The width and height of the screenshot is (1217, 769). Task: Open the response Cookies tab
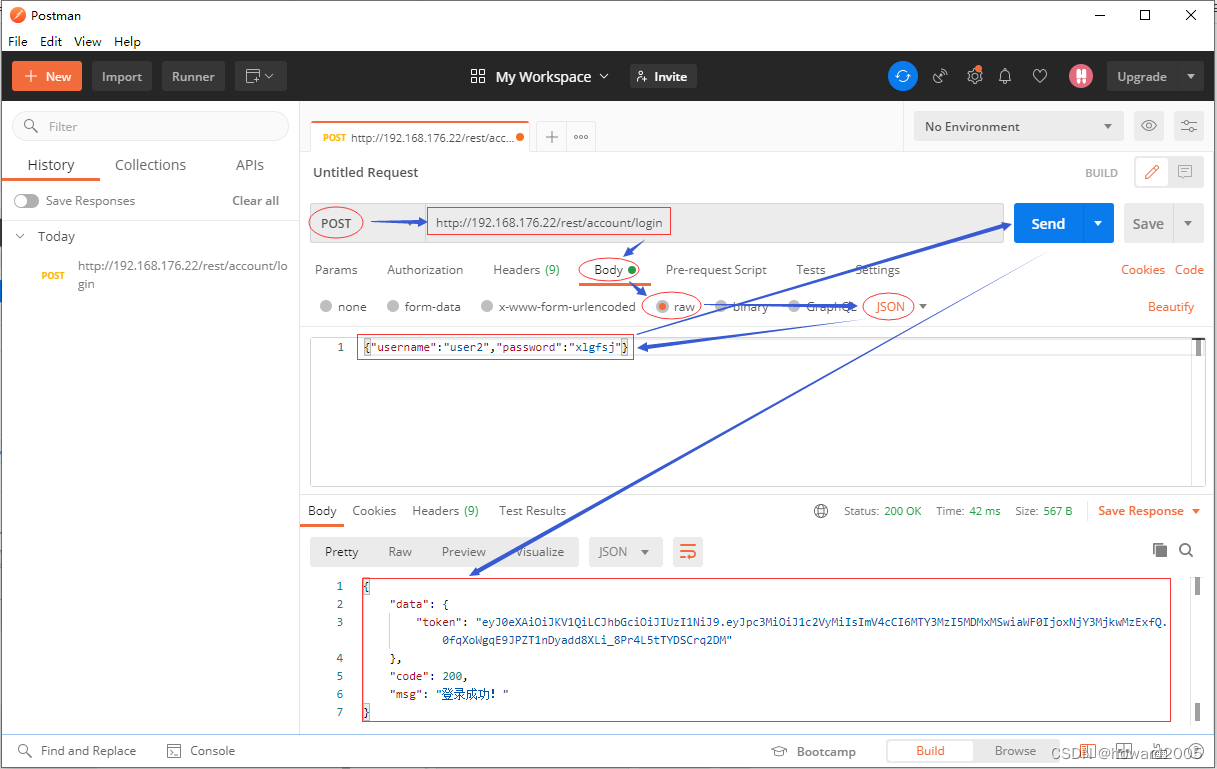[374, 511]
